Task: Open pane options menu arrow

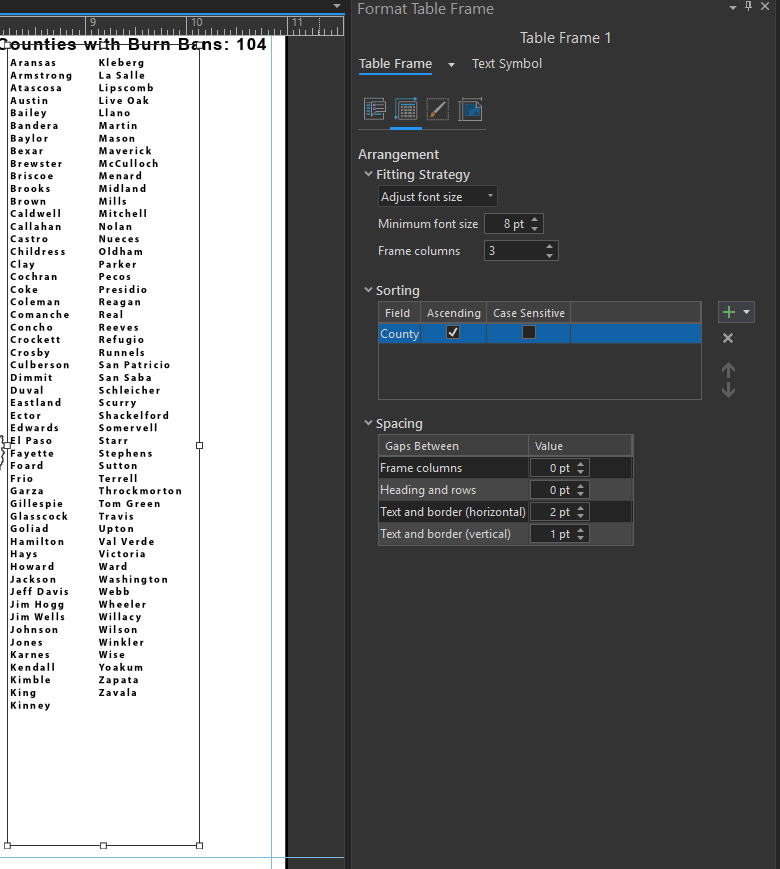Action: tap(733, 7)
